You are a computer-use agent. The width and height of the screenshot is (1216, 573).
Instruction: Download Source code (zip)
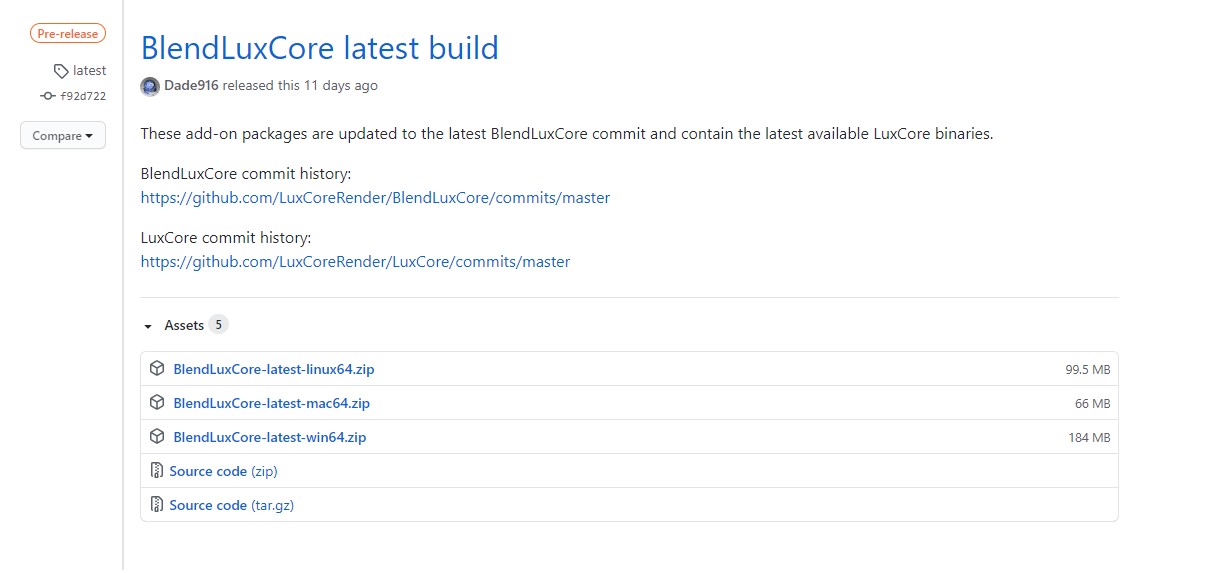(223, 471)
